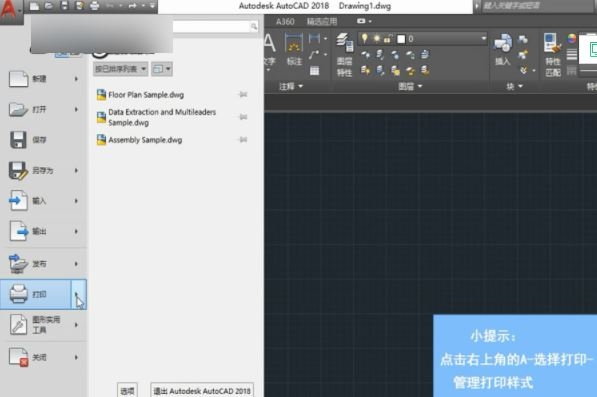Click arrow left of title bar search
This screenshot has width=597, height=397.
477,6
